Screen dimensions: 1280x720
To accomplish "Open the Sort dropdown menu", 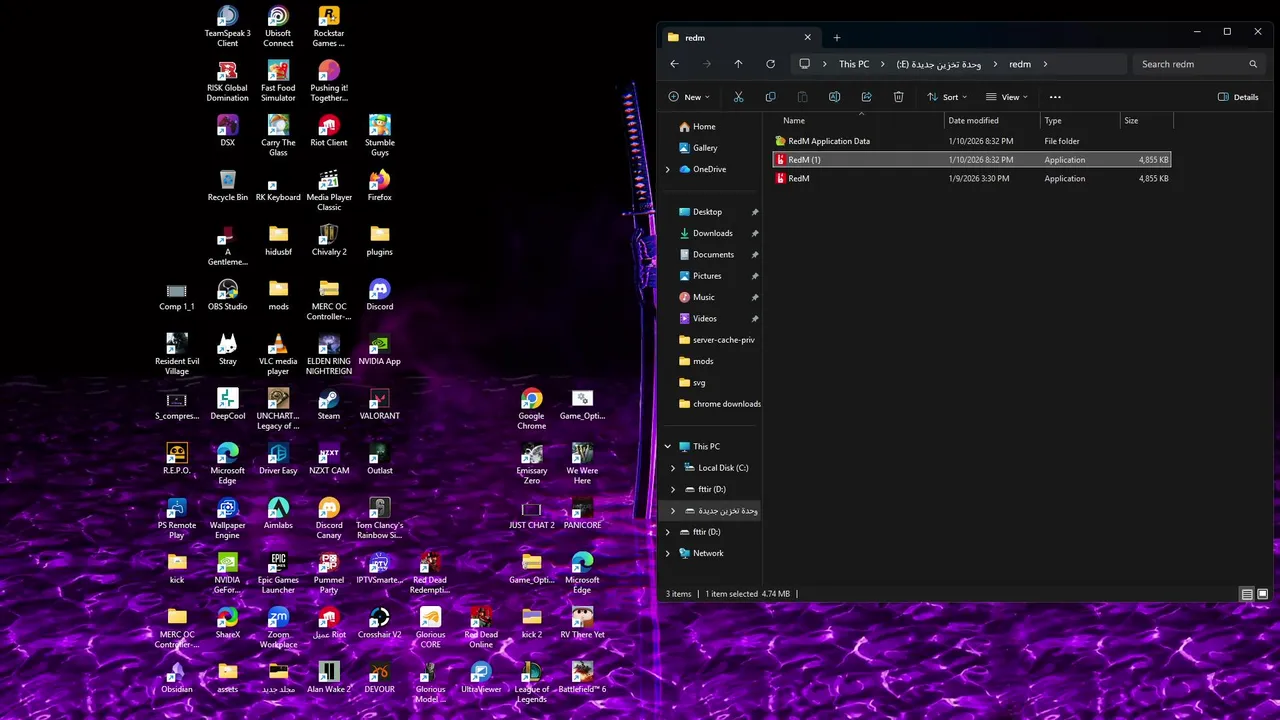I will pyautogui.click(x=947, y=97).
